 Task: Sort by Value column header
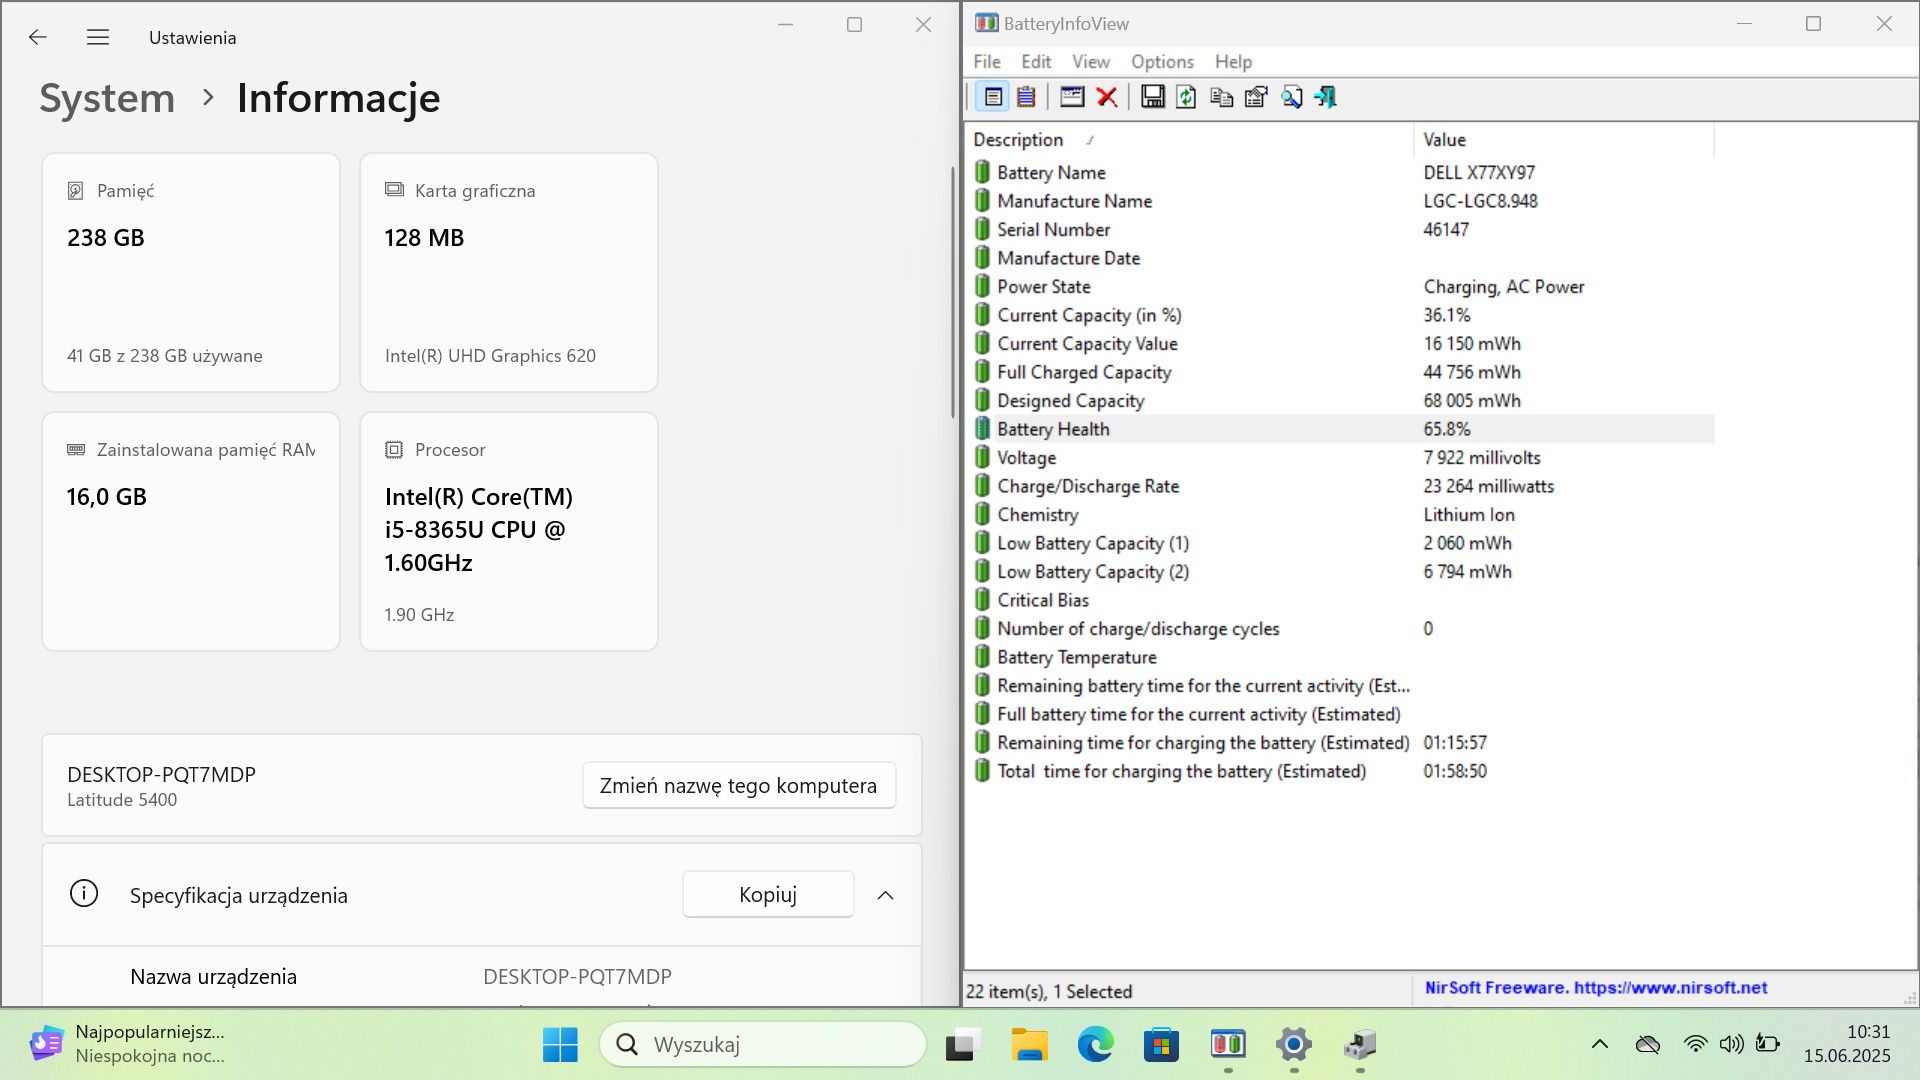1563,140
